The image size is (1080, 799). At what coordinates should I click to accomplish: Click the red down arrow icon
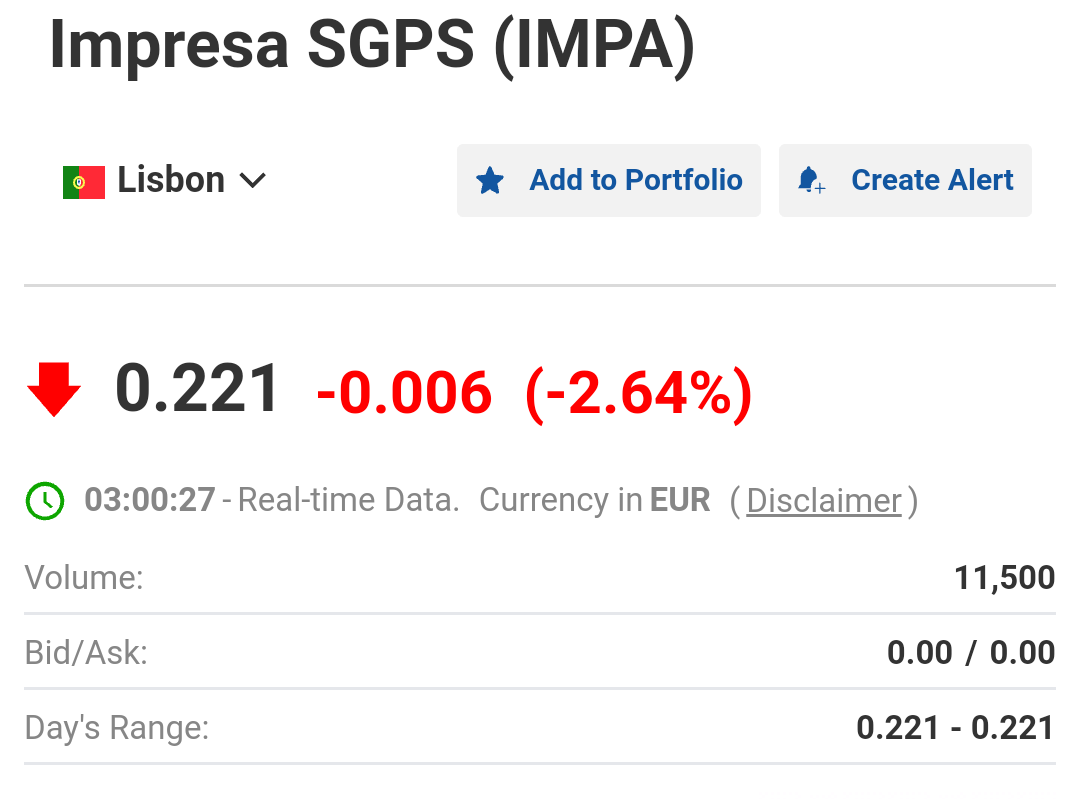[54, 389]
